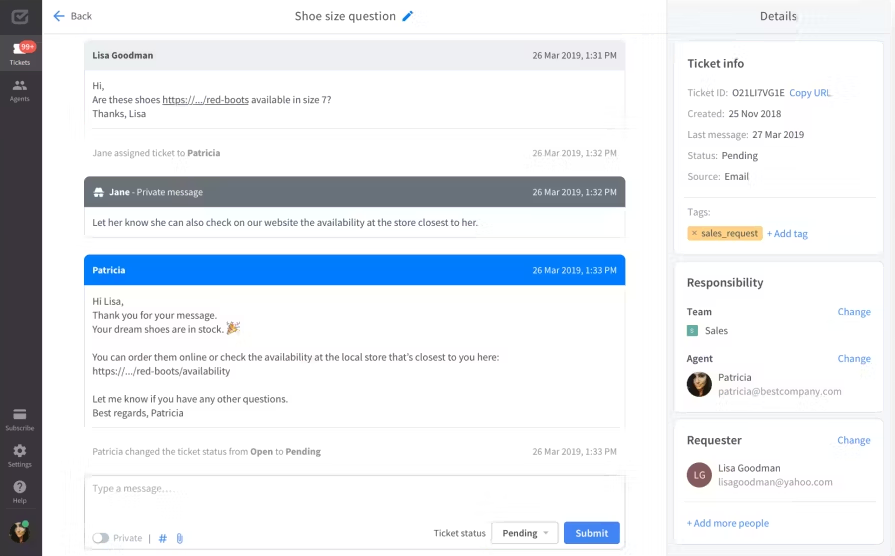Viewport: 895px width, 556px height.
Task: Edit ticket title with pencil icon
Action: (408, 16)
